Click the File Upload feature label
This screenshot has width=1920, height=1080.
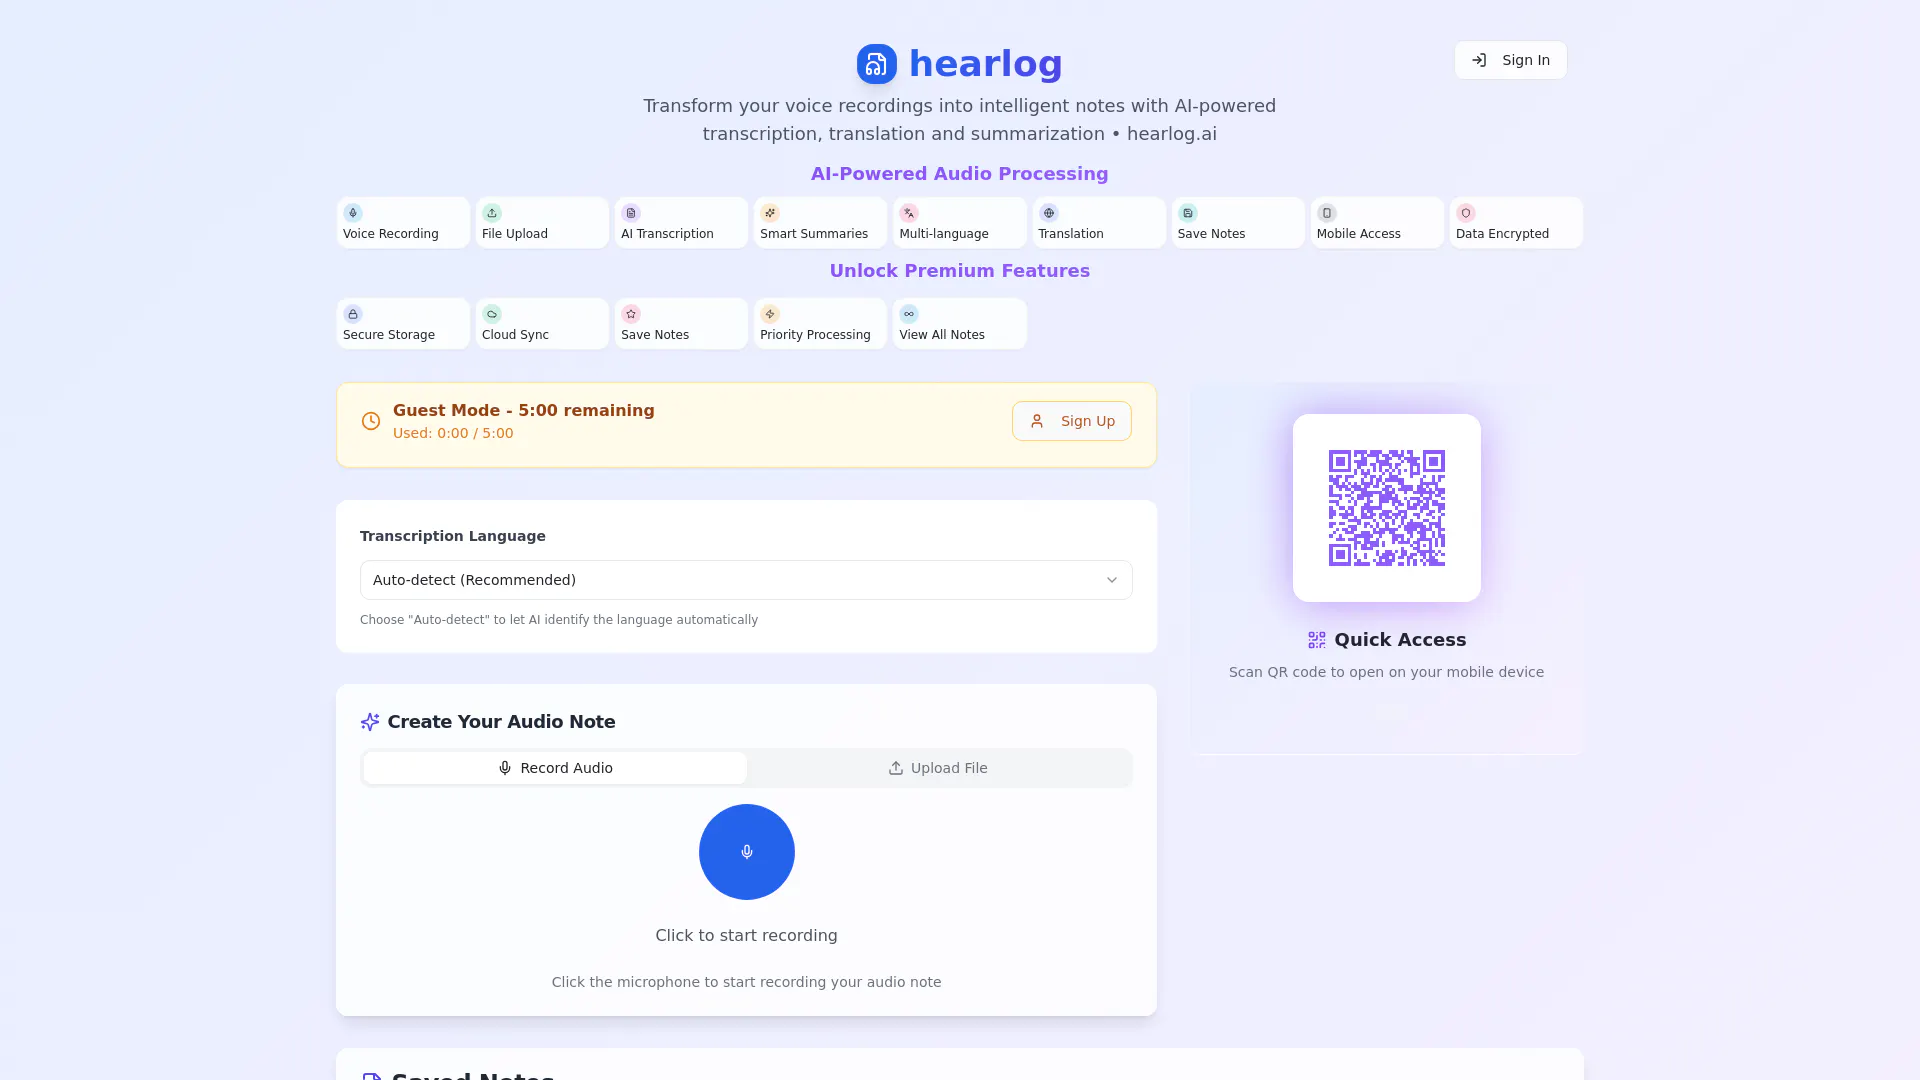pos(515,234)
